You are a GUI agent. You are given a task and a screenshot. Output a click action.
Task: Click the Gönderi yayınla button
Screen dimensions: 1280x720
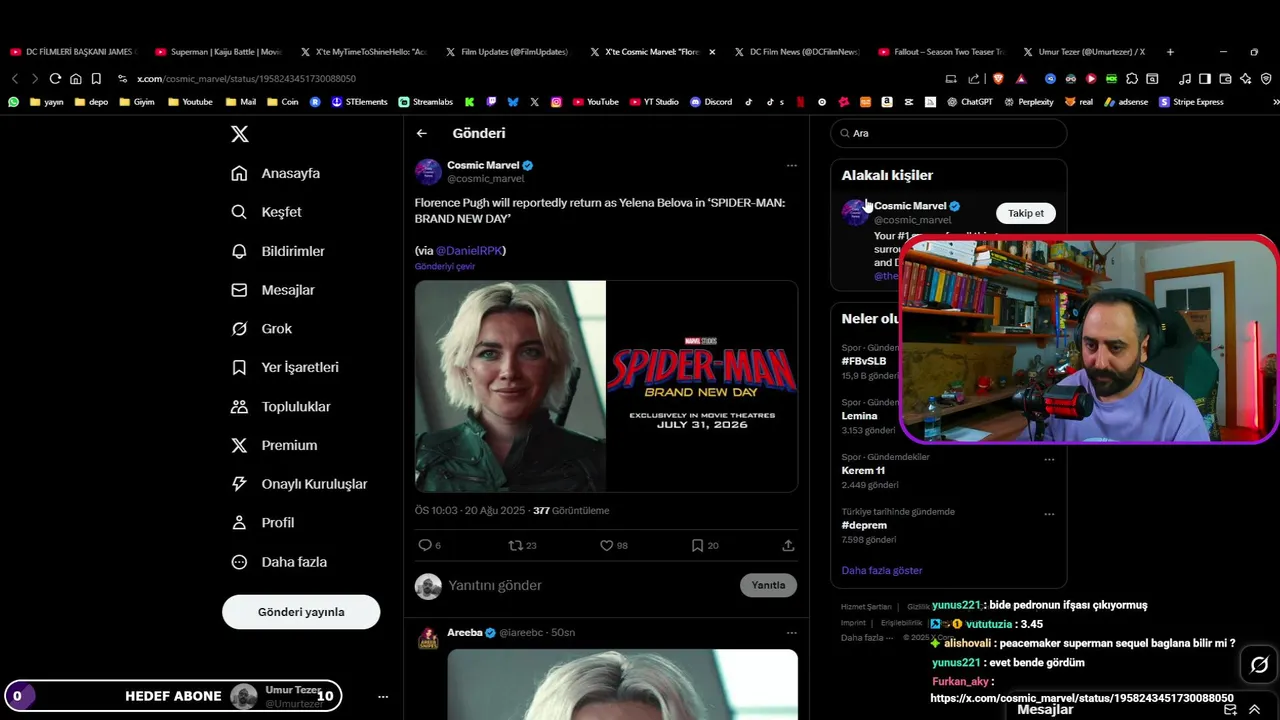301,612
